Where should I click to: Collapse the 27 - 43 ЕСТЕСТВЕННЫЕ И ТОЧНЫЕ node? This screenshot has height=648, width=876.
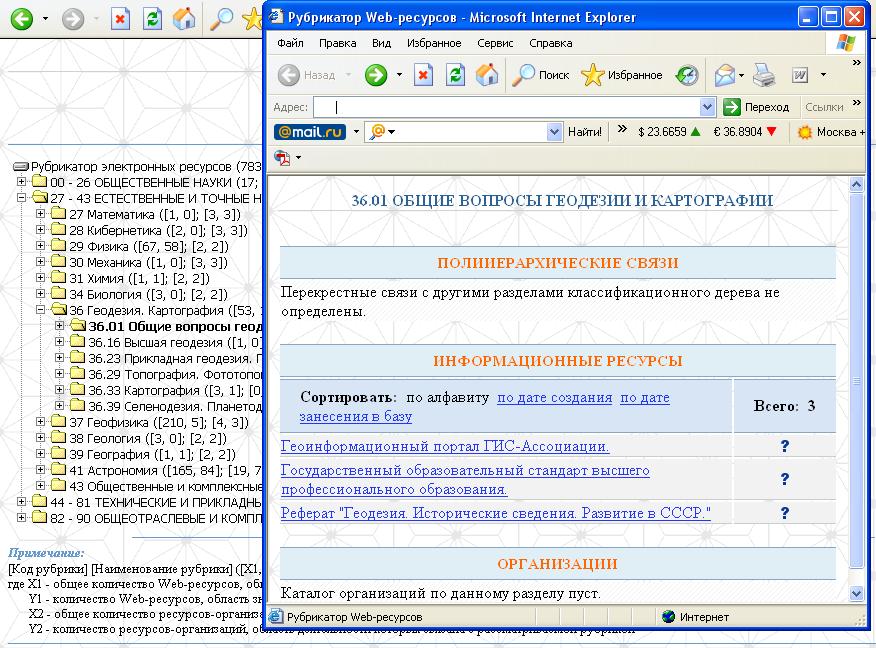pyautogui.click(x=21, y=198)
